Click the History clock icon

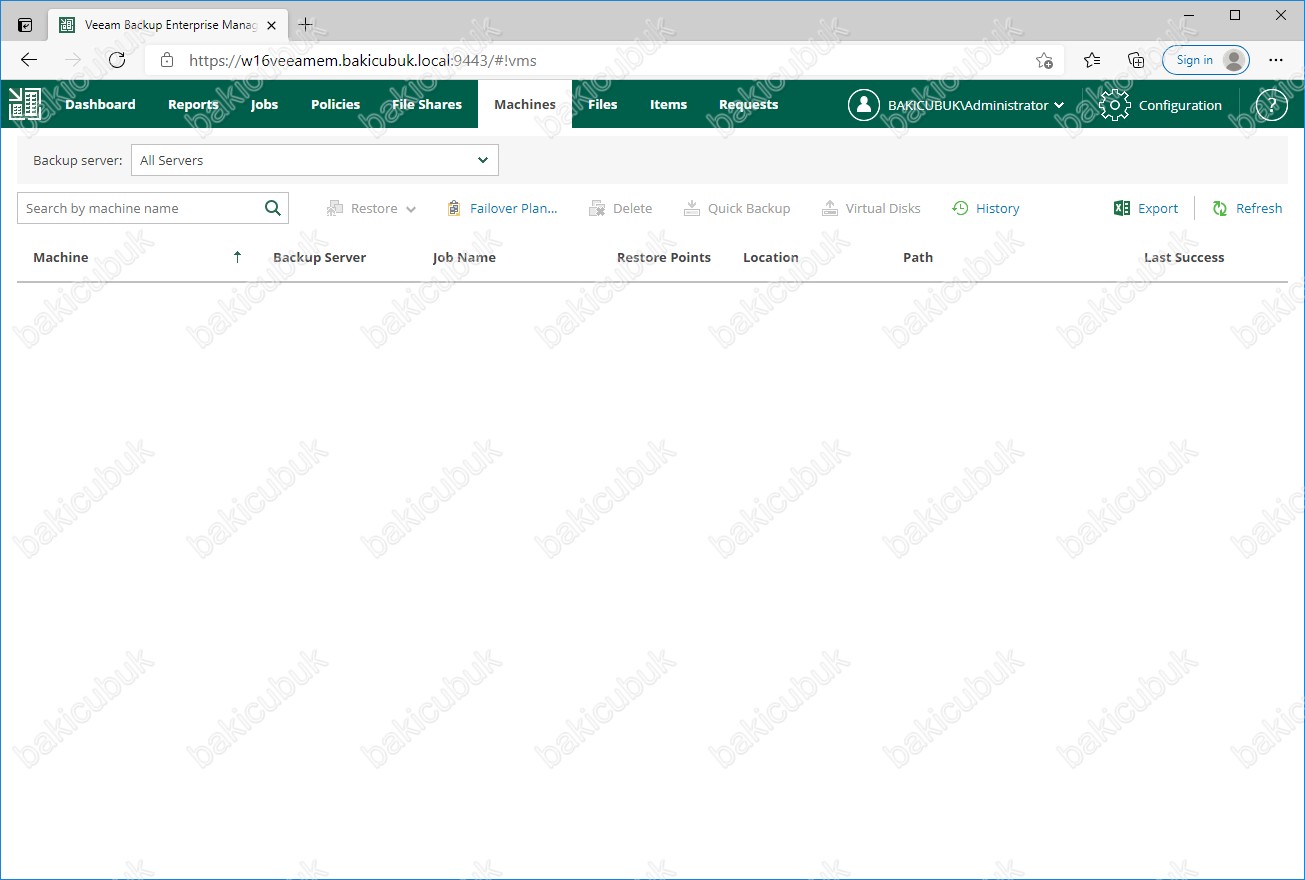click(x=960, y=208)
